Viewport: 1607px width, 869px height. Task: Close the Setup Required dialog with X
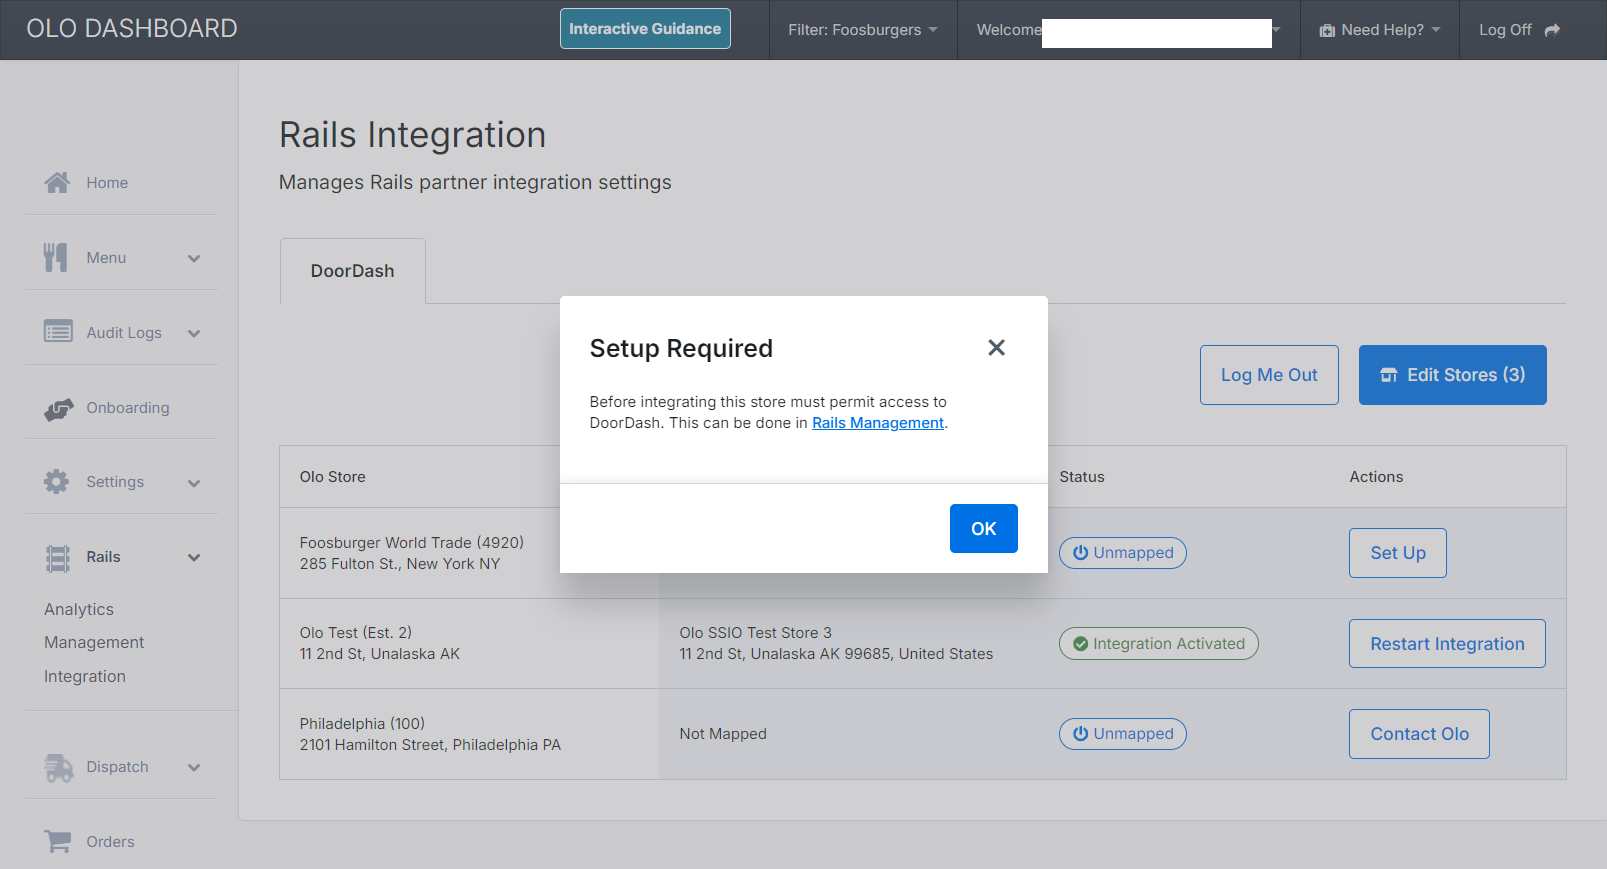[996, 347]
